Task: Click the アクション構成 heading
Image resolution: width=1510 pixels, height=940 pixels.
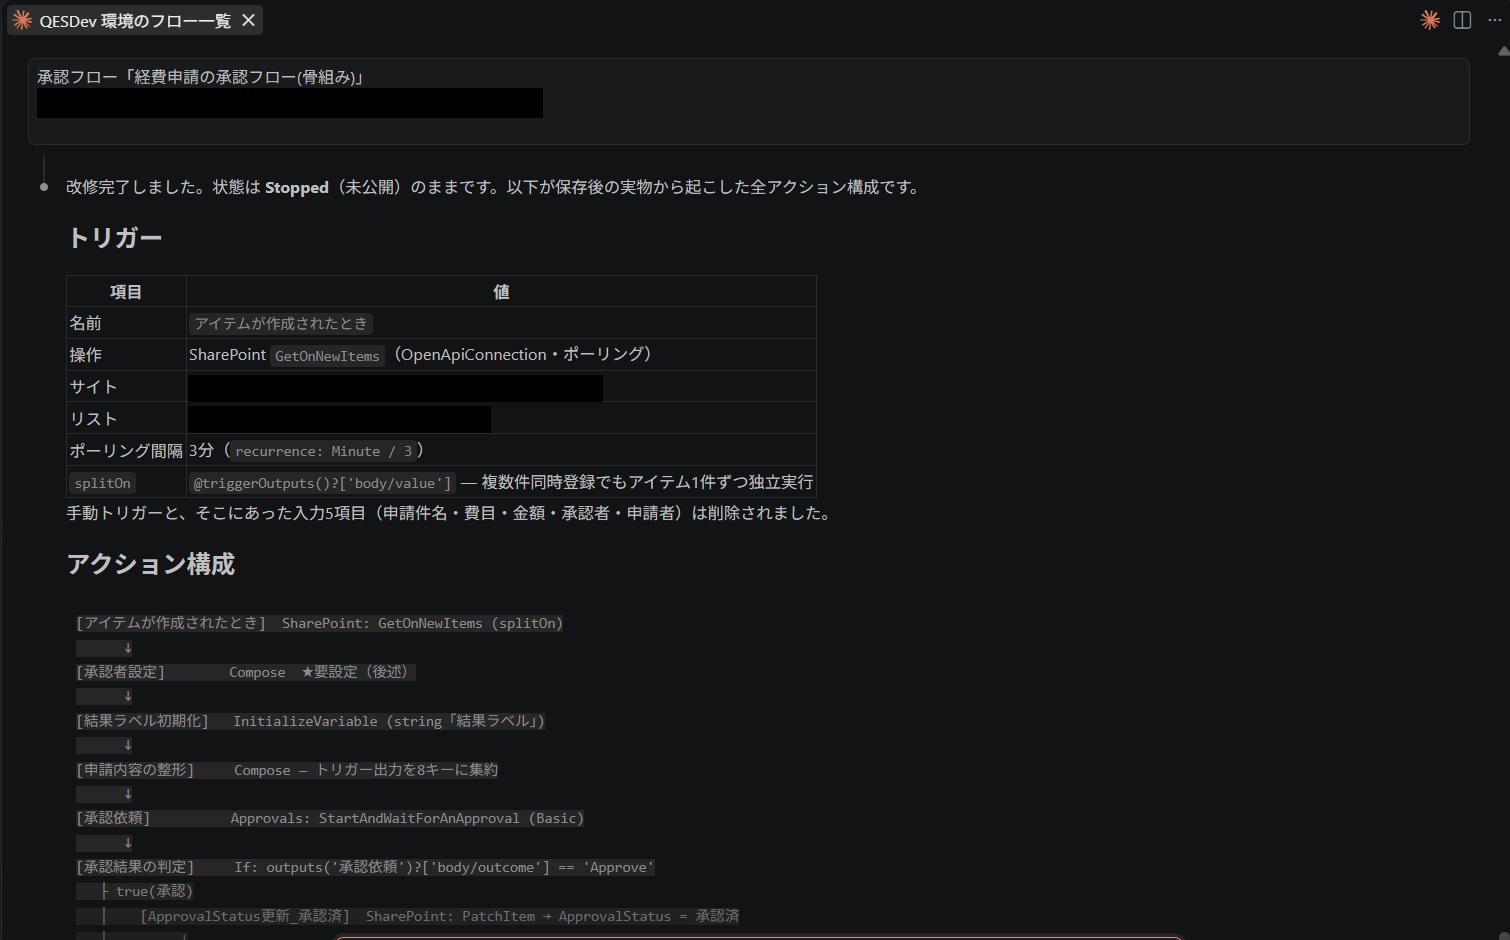Action: click(x=150, y=564)
